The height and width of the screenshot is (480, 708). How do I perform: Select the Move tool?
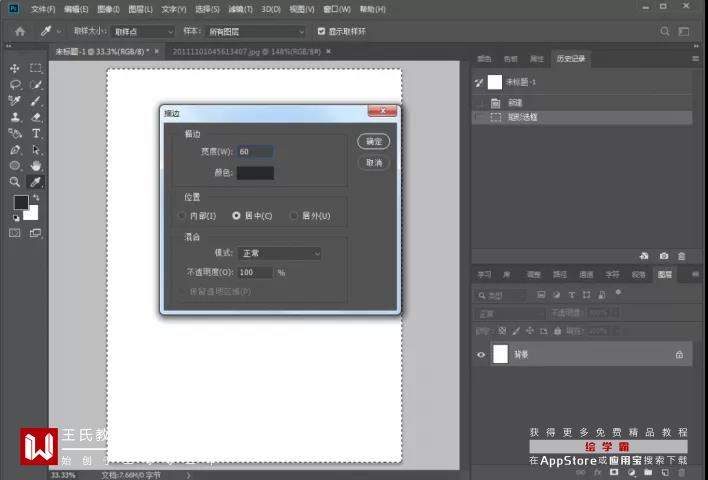coord(14,68)
